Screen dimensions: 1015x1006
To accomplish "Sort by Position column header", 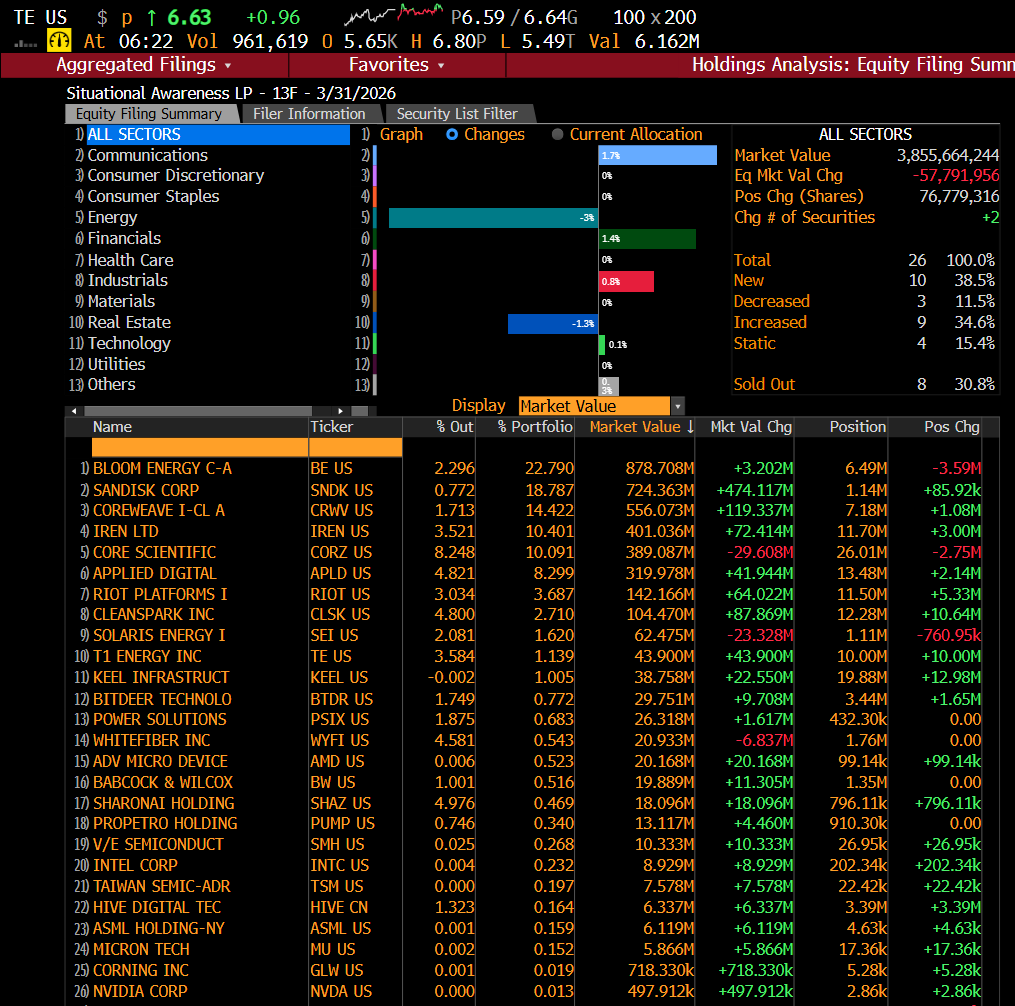I will [x=841, y=427].
